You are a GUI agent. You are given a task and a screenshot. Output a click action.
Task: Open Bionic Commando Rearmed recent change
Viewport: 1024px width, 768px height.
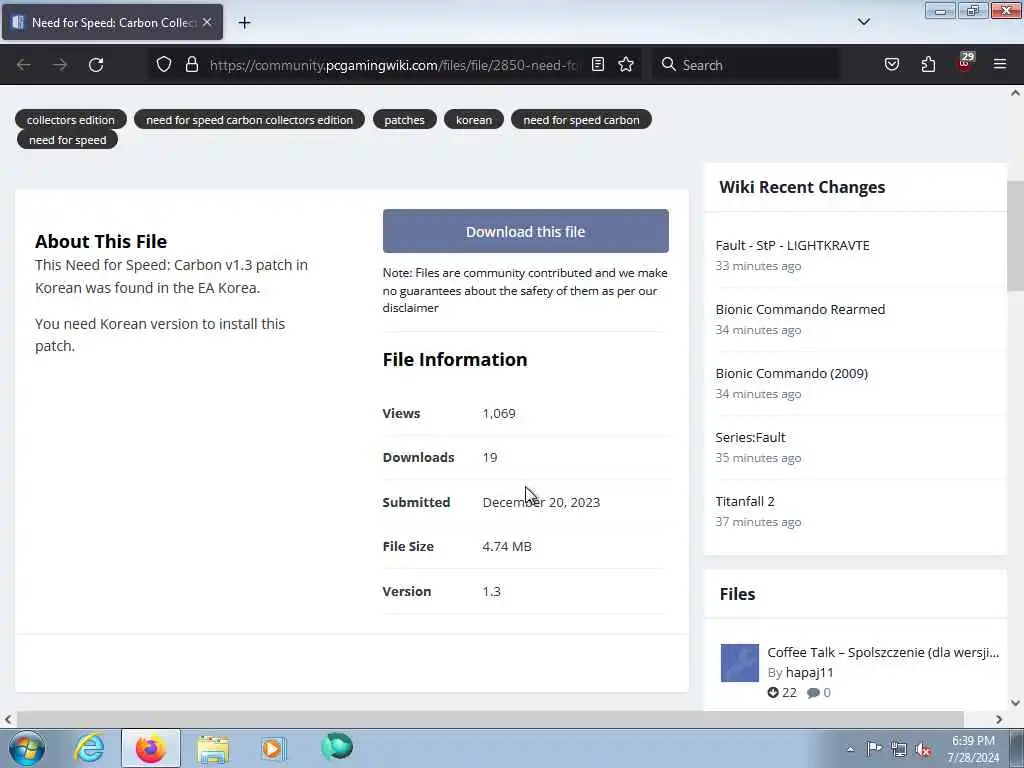click(800, 309)
